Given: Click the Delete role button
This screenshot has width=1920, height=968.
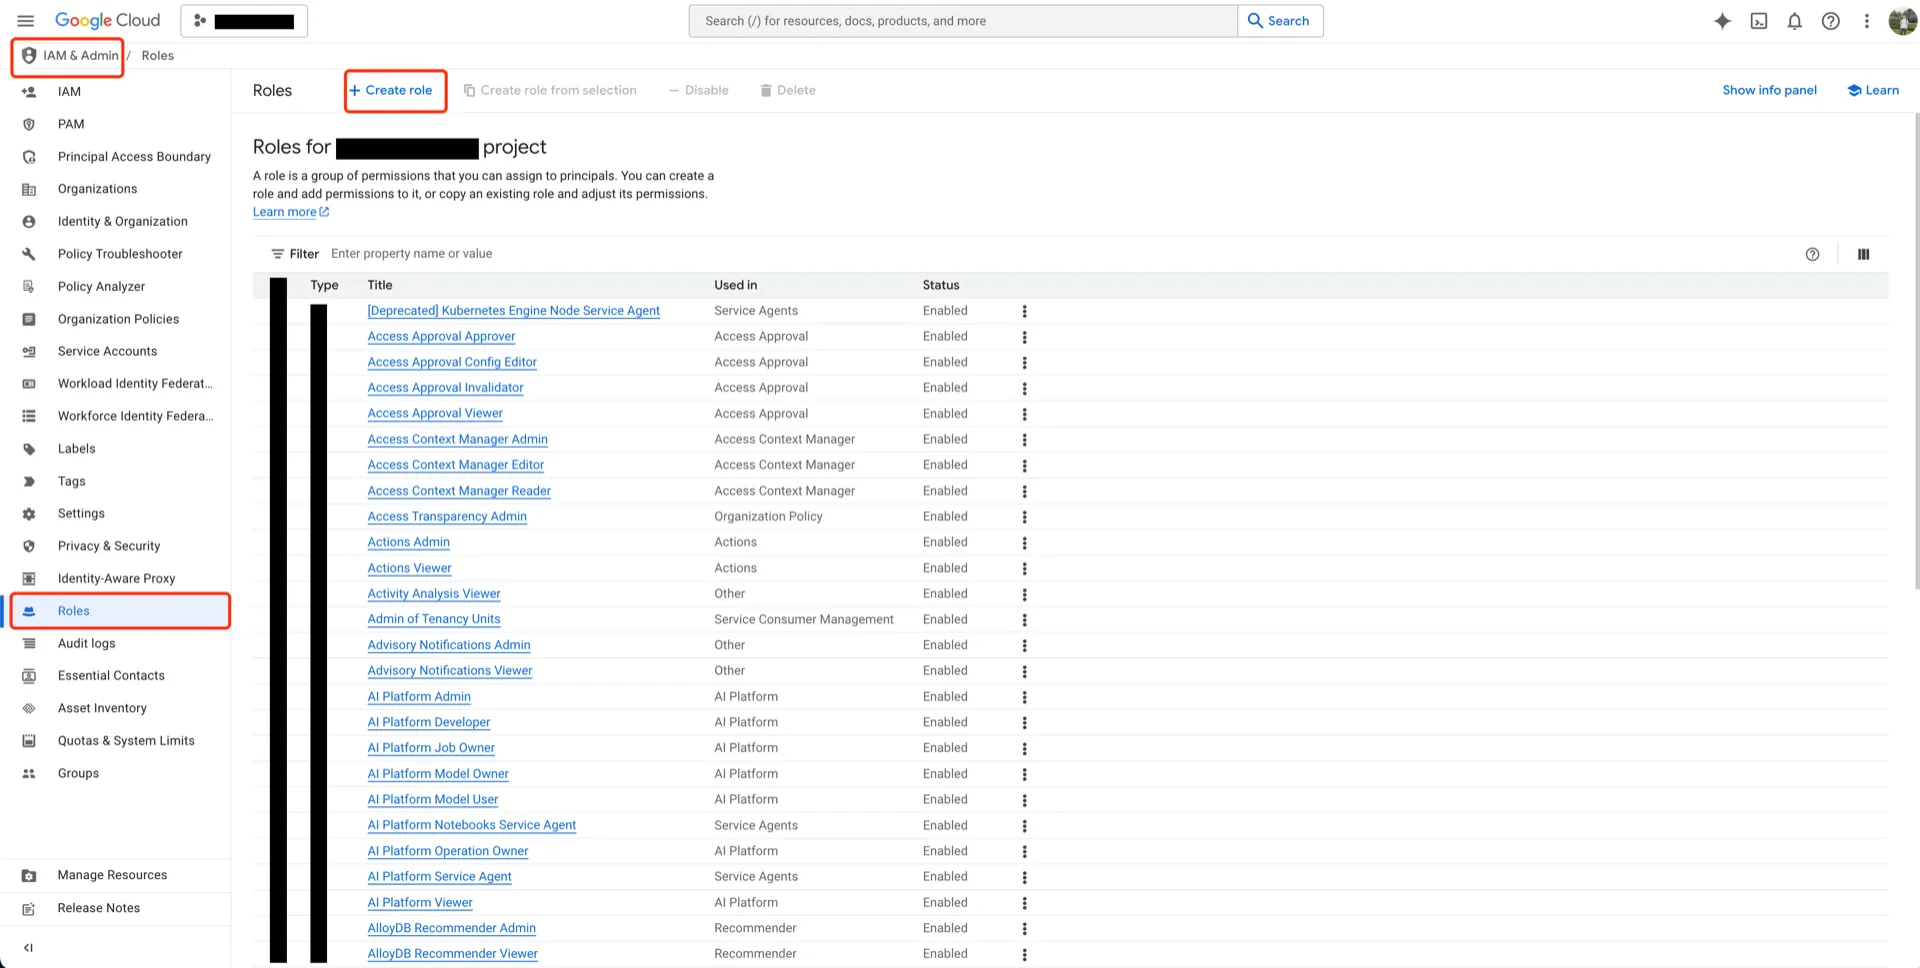Looking at the screenshot, I should (x=788, y=90).
